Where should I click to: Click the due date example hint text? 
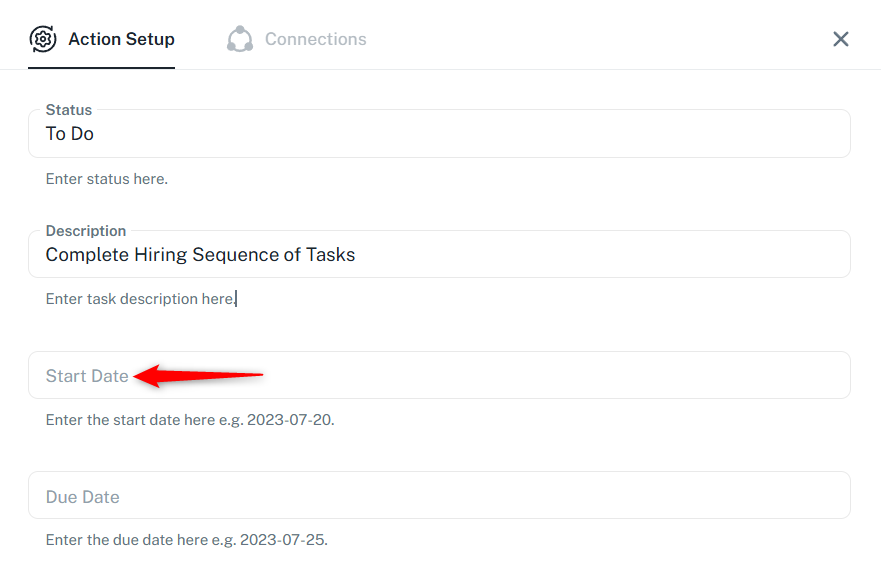pos(186,541)
